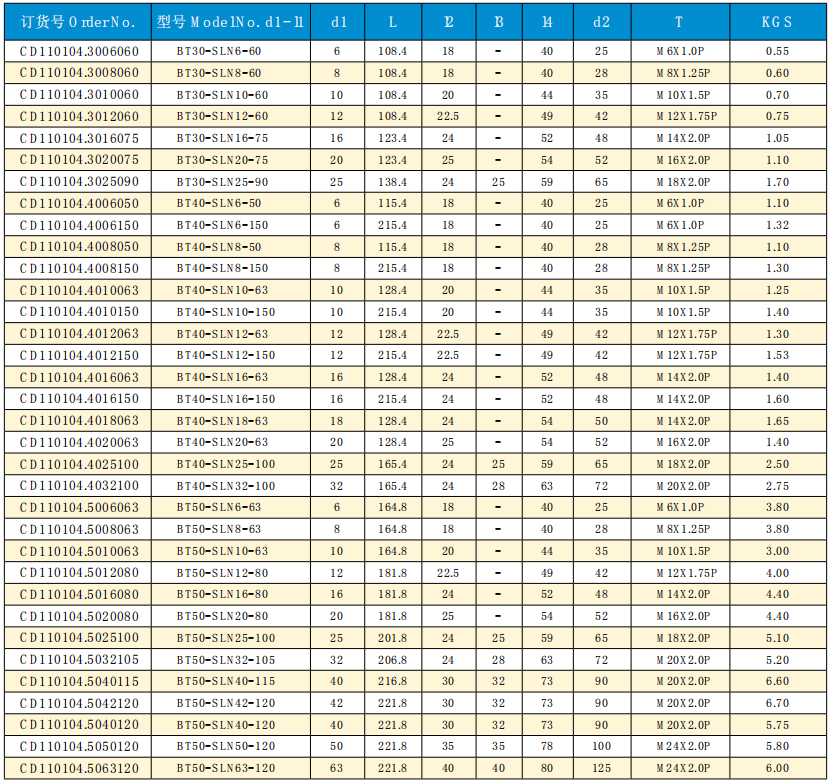Click weight value 0.55
The image size is (833, 782).
click(777, 52)
